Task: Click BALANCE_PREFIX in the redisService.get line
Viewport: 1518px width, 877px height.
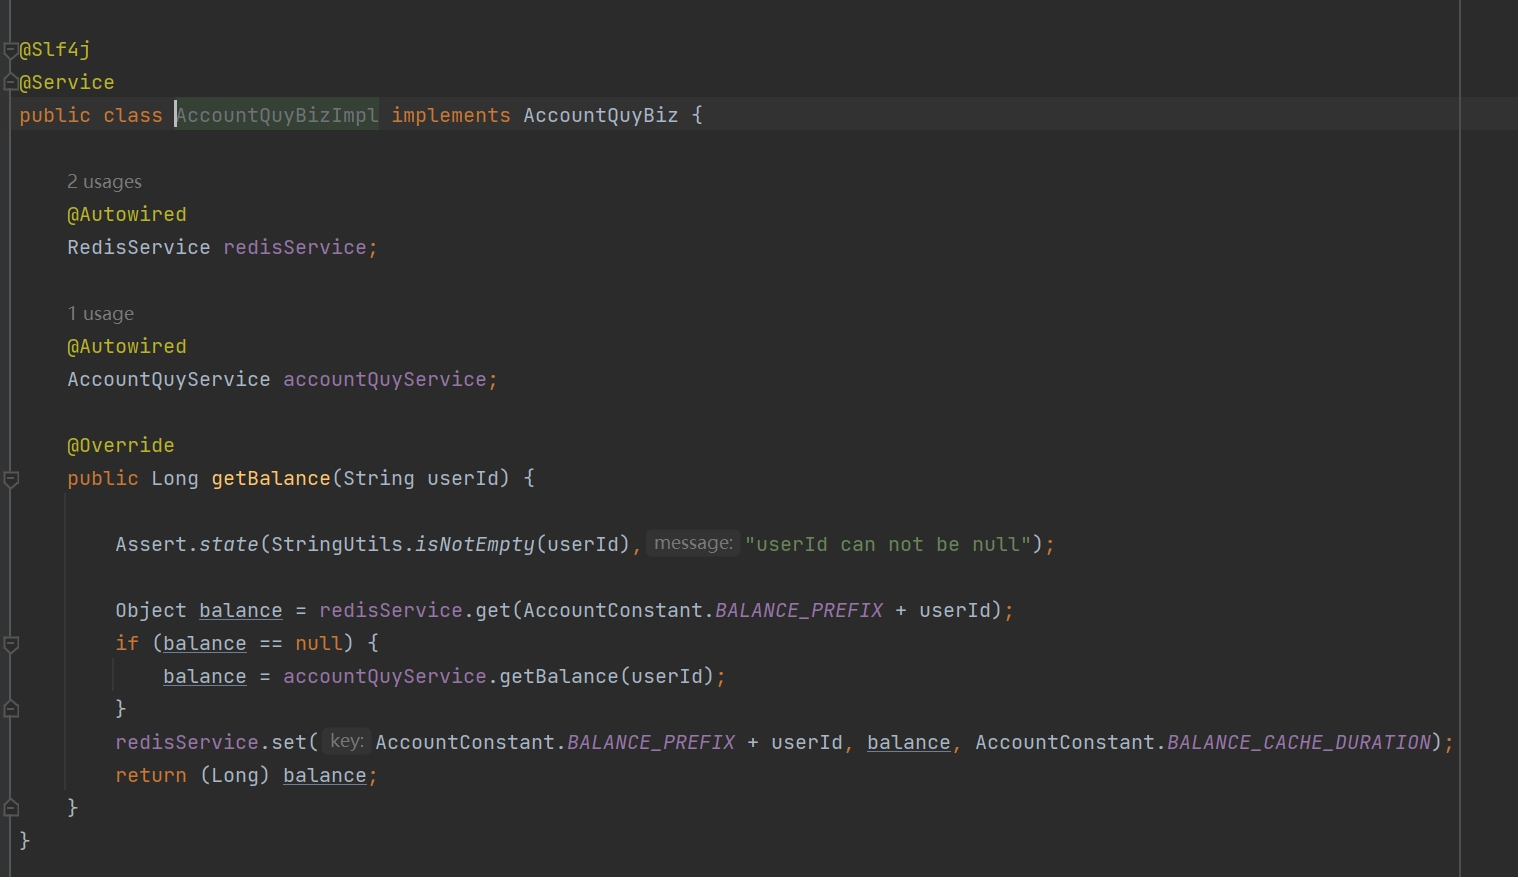Action: [x=799, y=611]
